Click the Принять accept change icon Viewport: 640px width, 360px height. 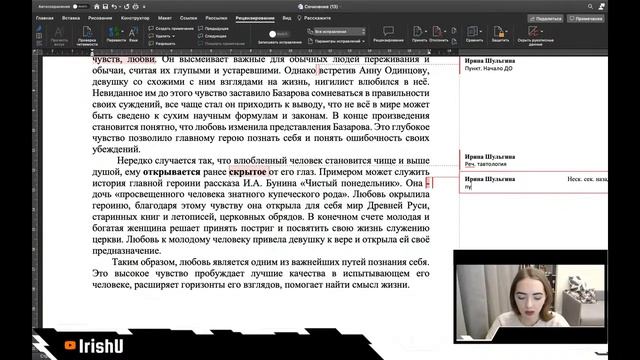pyautogui.click(x=417, y=32)
